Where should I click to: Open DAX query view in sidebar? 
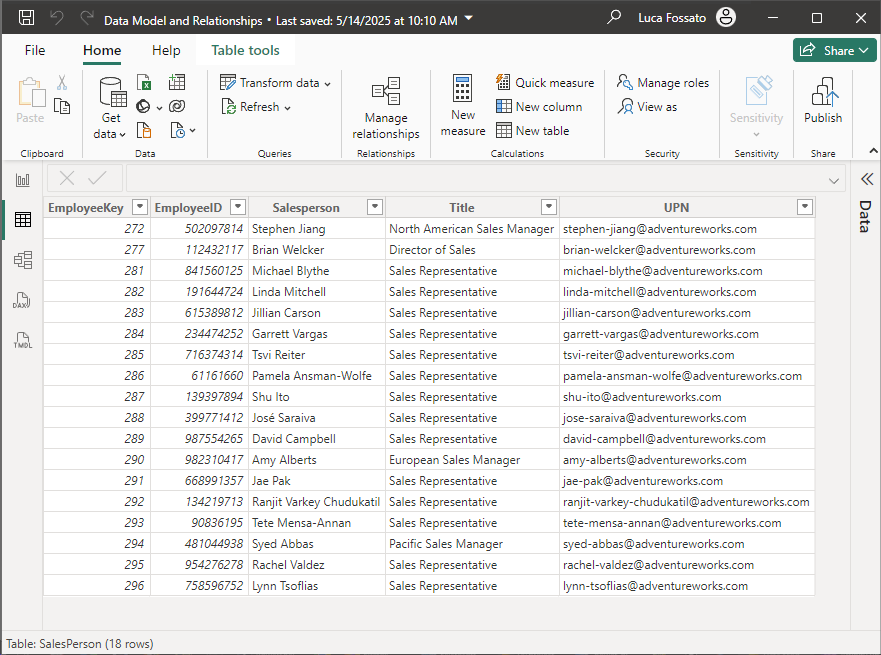[21, 301]
